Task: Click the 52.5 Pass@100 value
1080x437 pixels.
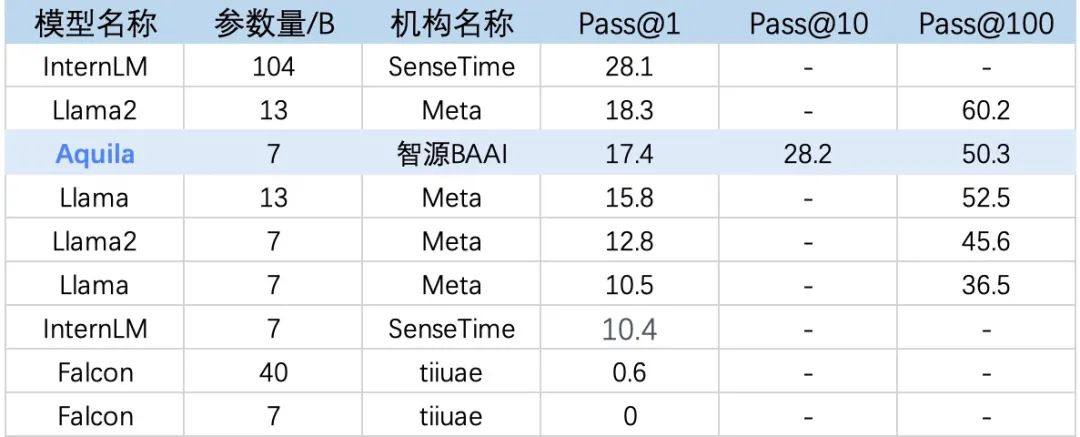Action: [x=986, y=198]
